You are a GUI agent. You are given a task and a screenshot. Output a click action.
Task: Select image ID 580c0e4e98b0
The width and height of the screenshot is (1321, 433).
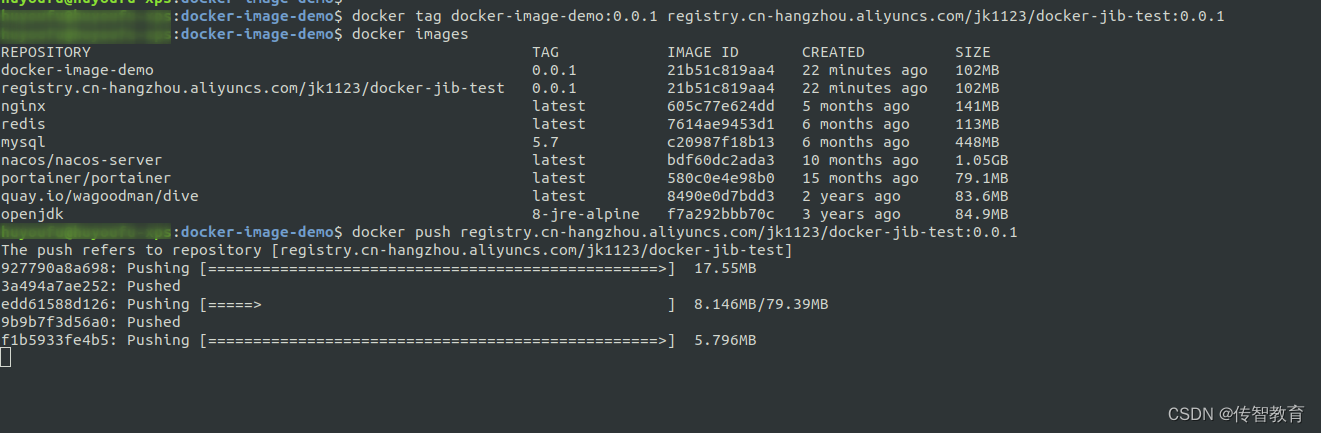[x=721, y=178]
